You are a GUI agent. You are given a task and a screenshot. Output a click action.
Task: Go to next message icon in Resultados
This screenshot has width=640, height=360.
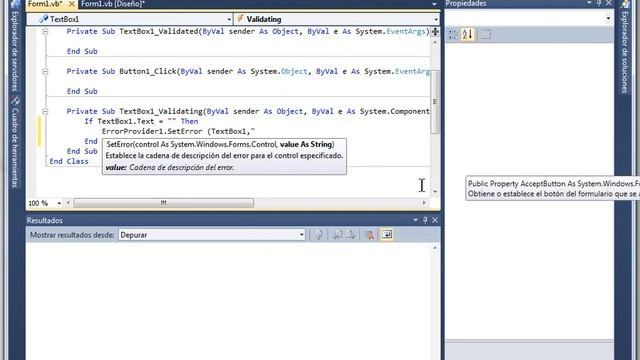(351, 235)
